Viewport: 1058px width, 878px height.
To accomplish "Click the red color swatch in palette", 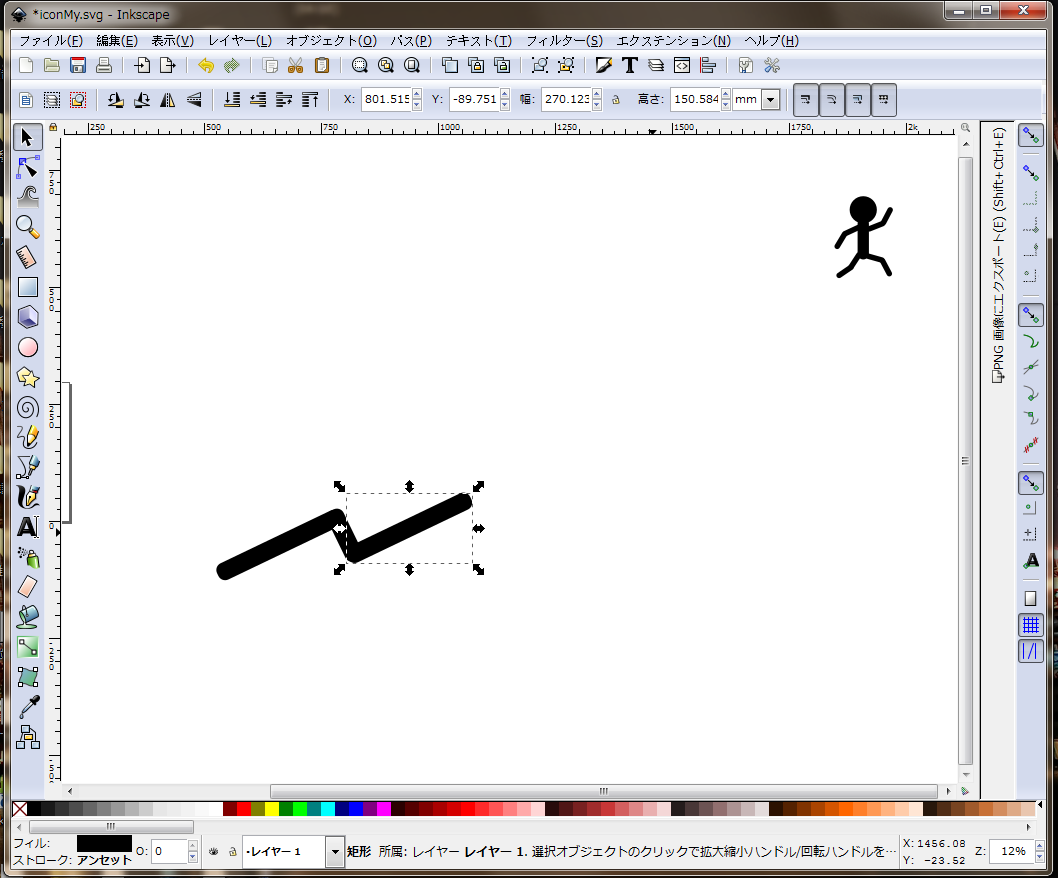I will pyautogui.click(x=244, y=808).
